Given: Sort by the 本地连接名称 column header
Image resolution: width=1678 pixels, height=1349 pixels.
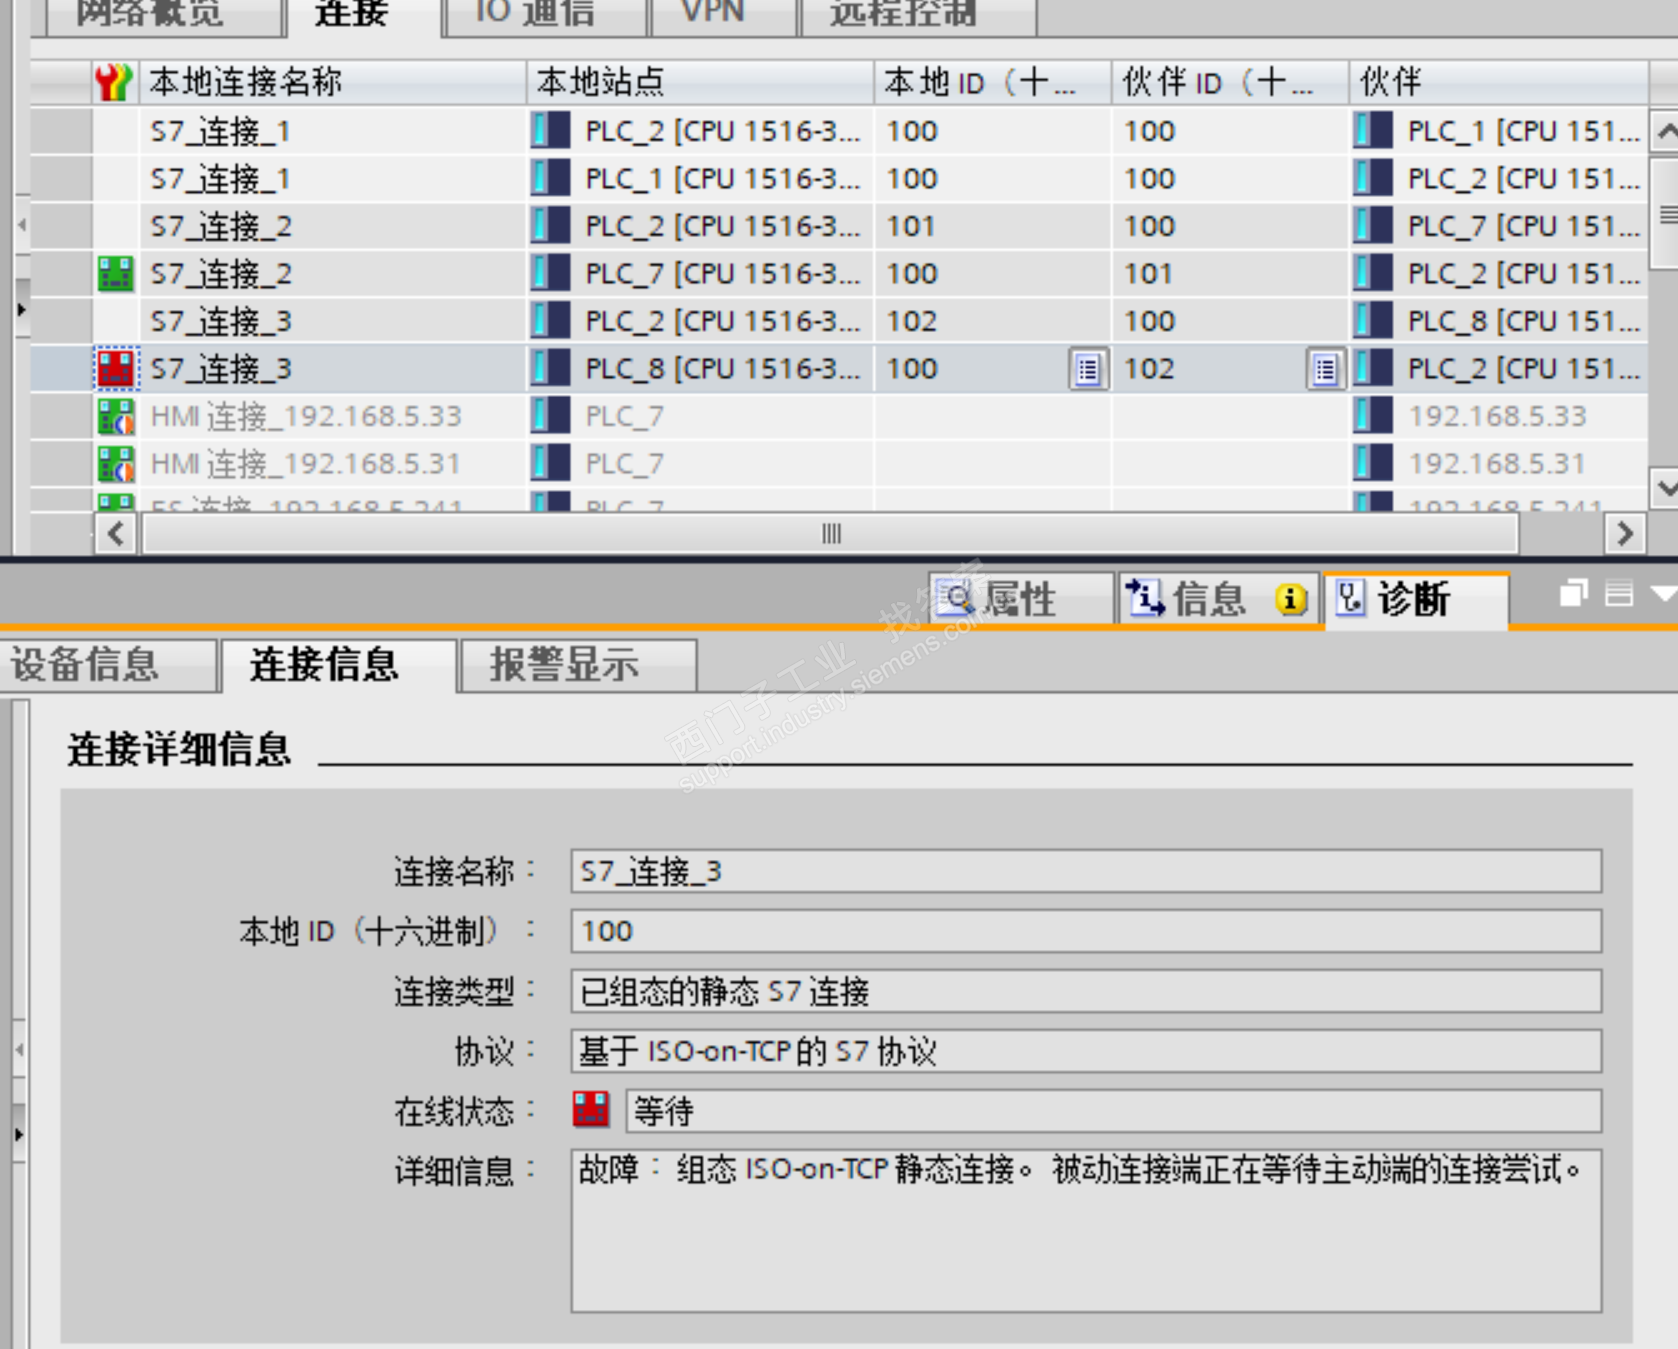Looking at the screenshot, I should click(333, 82).
